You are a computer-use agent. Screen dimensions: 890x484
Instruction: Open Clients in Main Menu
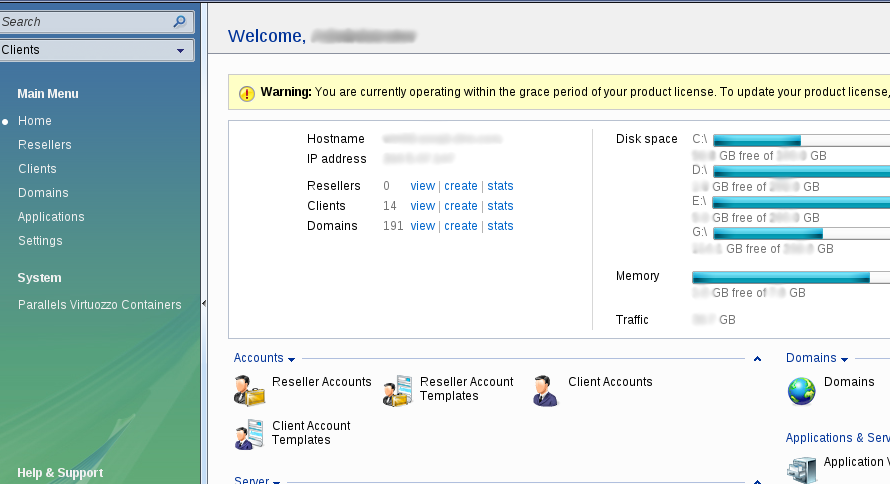tap(37, 169)
